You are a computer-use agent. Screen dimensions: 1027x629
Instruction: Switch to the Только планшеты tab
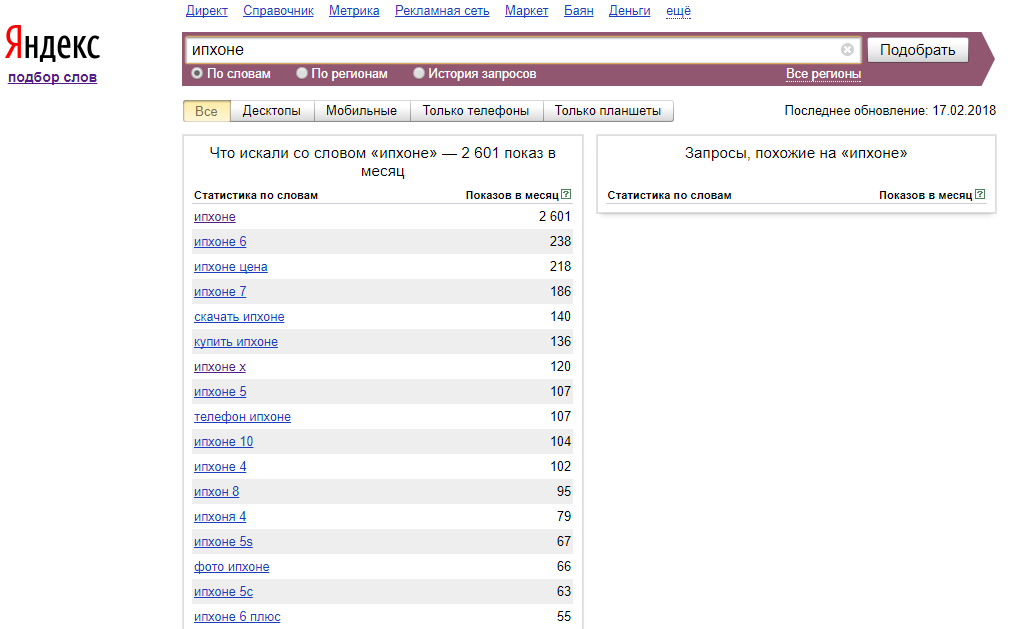click(x=608, y=111)
